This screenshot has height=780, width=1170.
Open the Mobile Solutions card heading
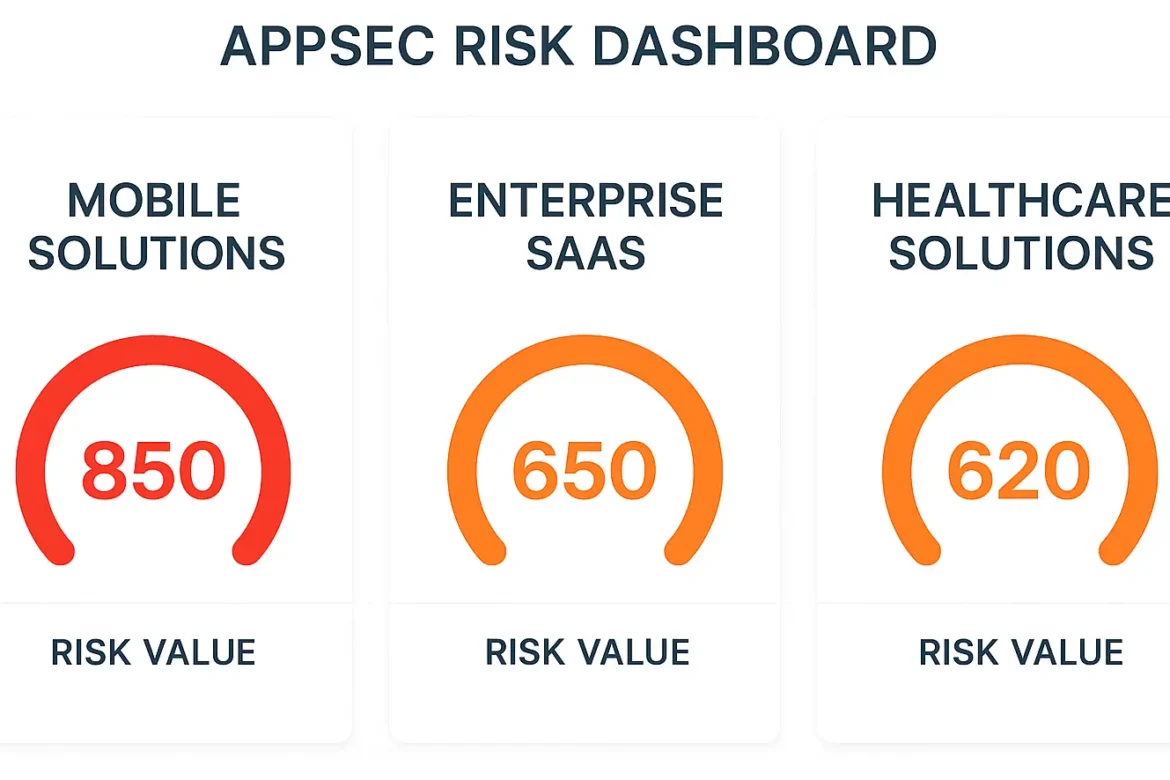click(x=155, y=228)
